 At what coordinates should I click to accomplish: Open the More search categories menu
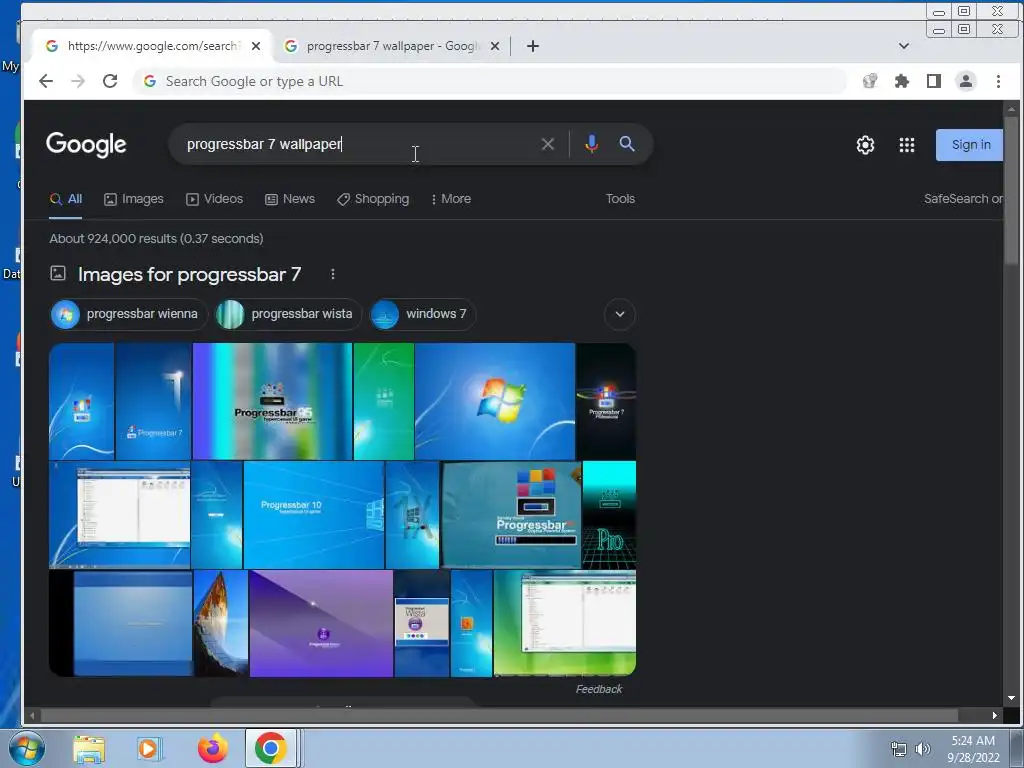[x=451, y=199]
